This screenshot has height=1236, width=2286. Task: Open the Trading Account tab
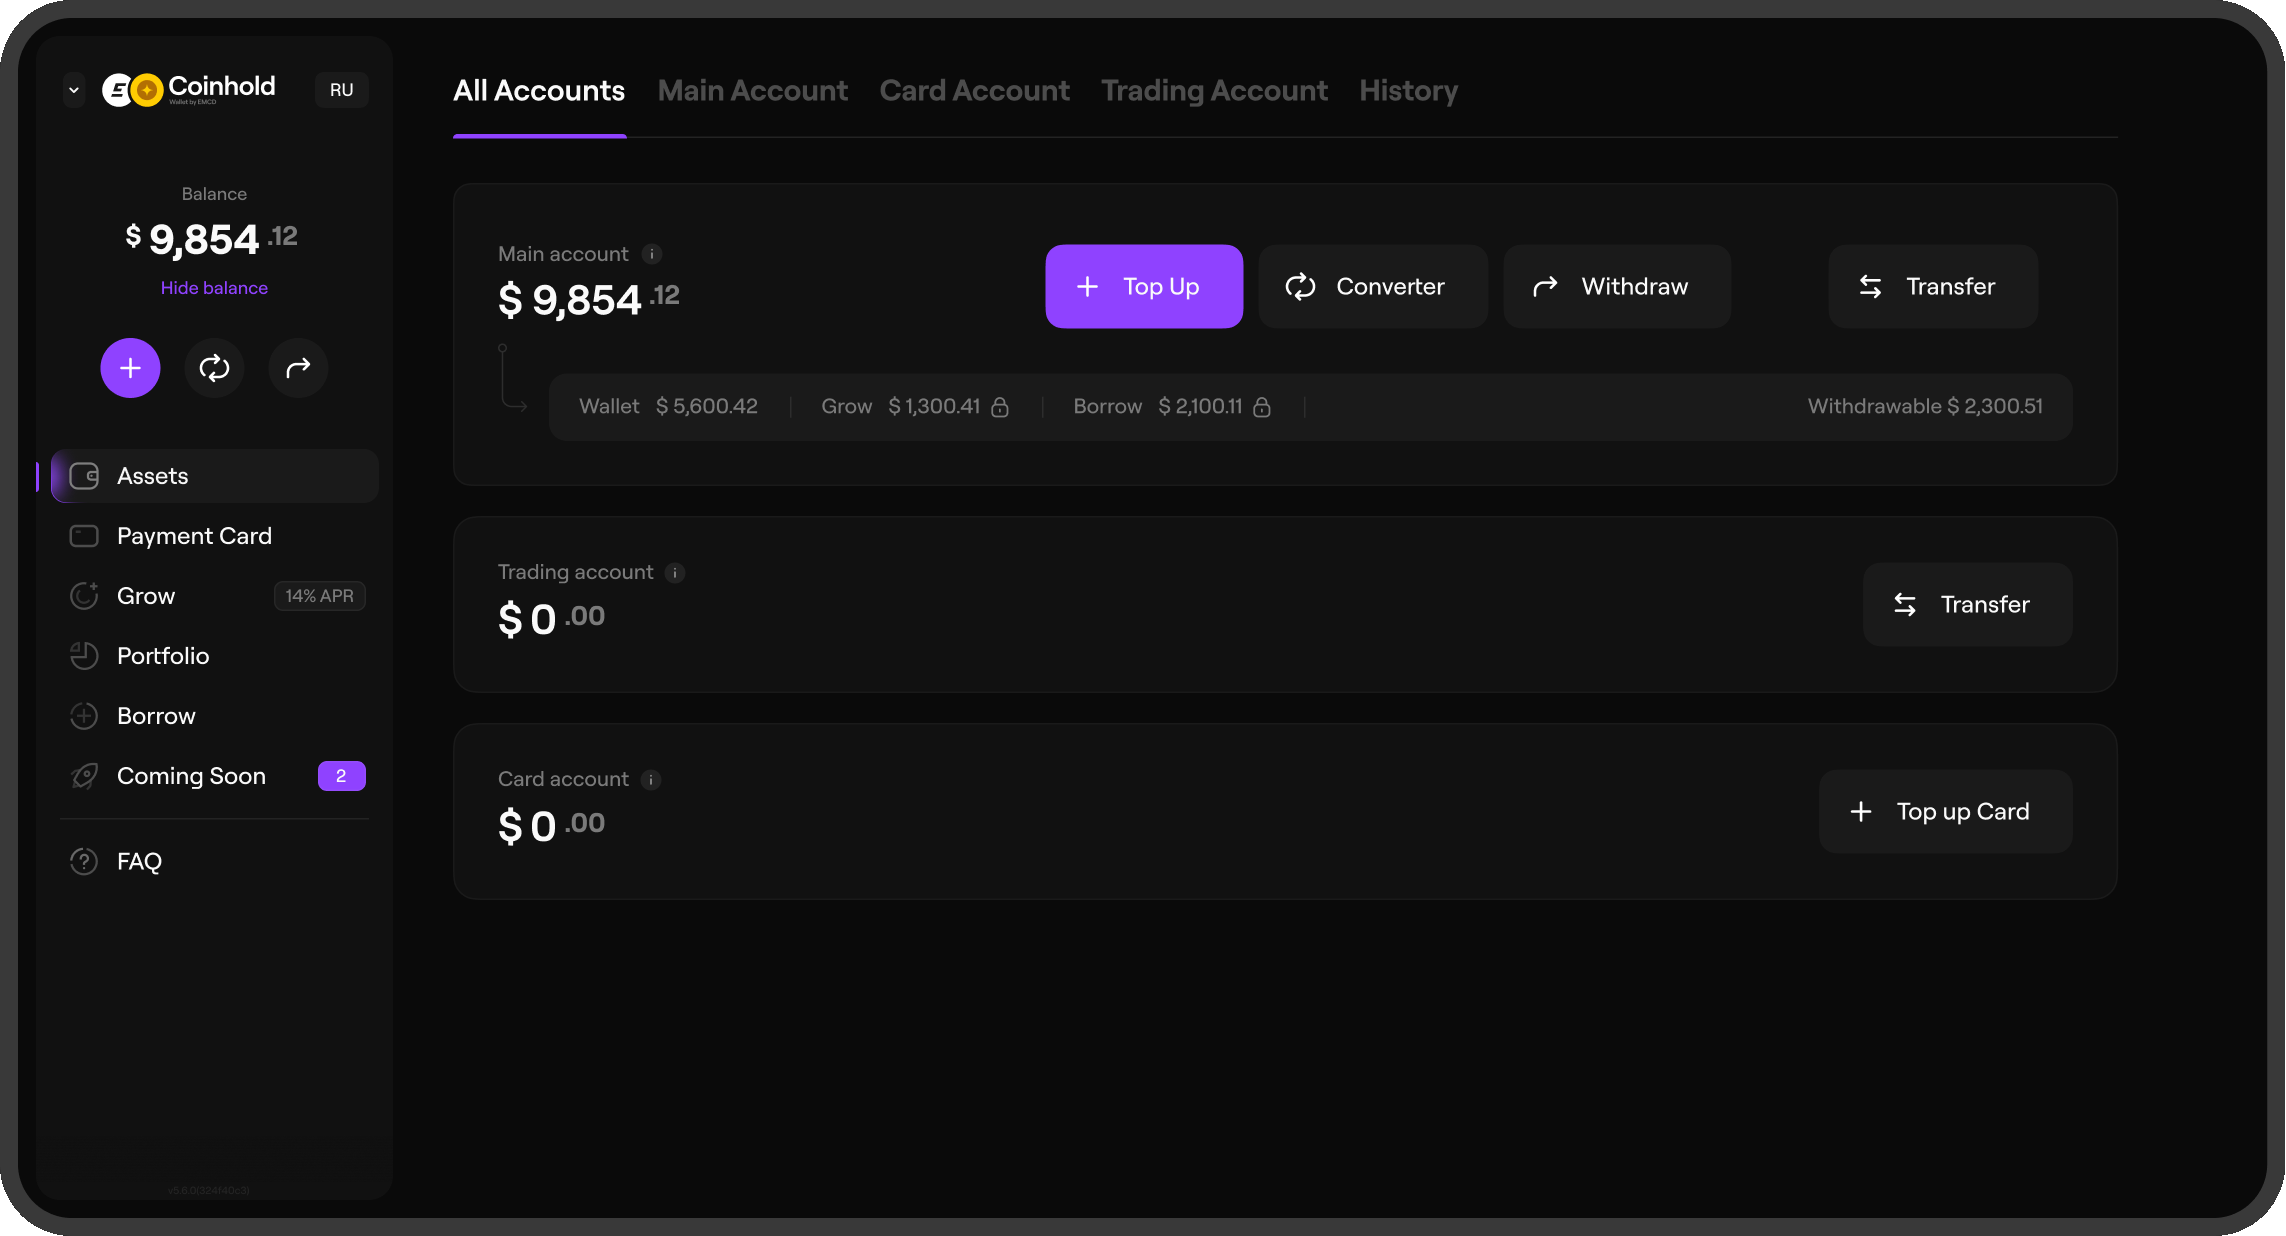point(1214,91)
